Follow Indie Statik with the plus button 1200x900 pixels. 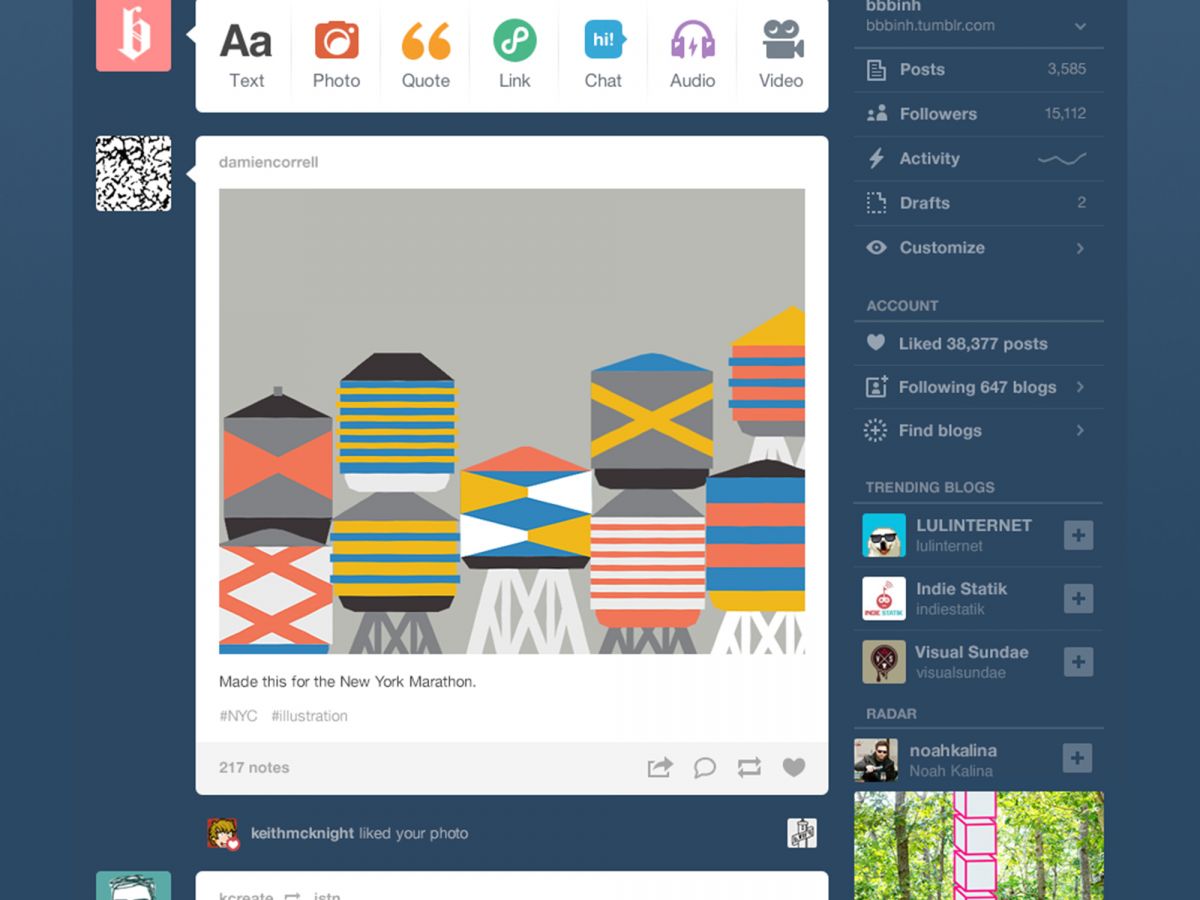[1078, 598]
